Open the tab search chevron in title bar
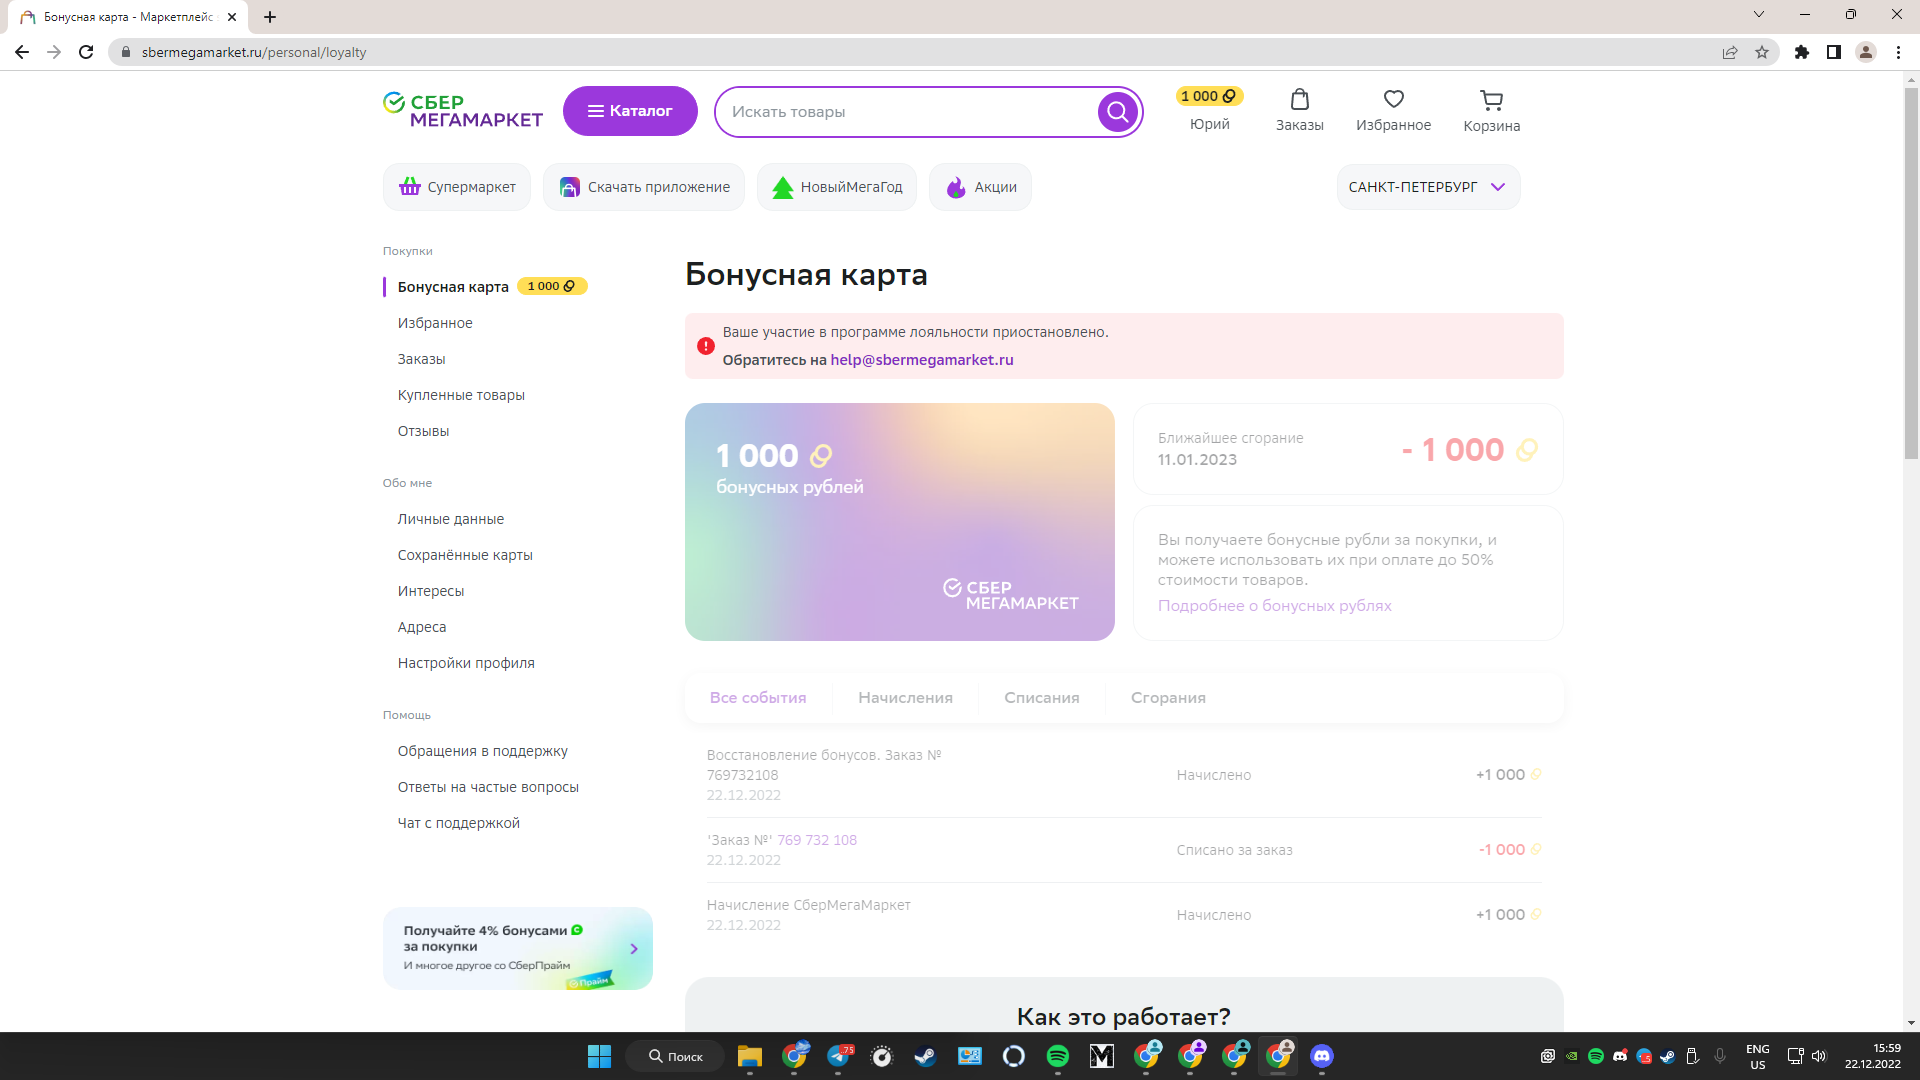 (x=1759, y=14)
